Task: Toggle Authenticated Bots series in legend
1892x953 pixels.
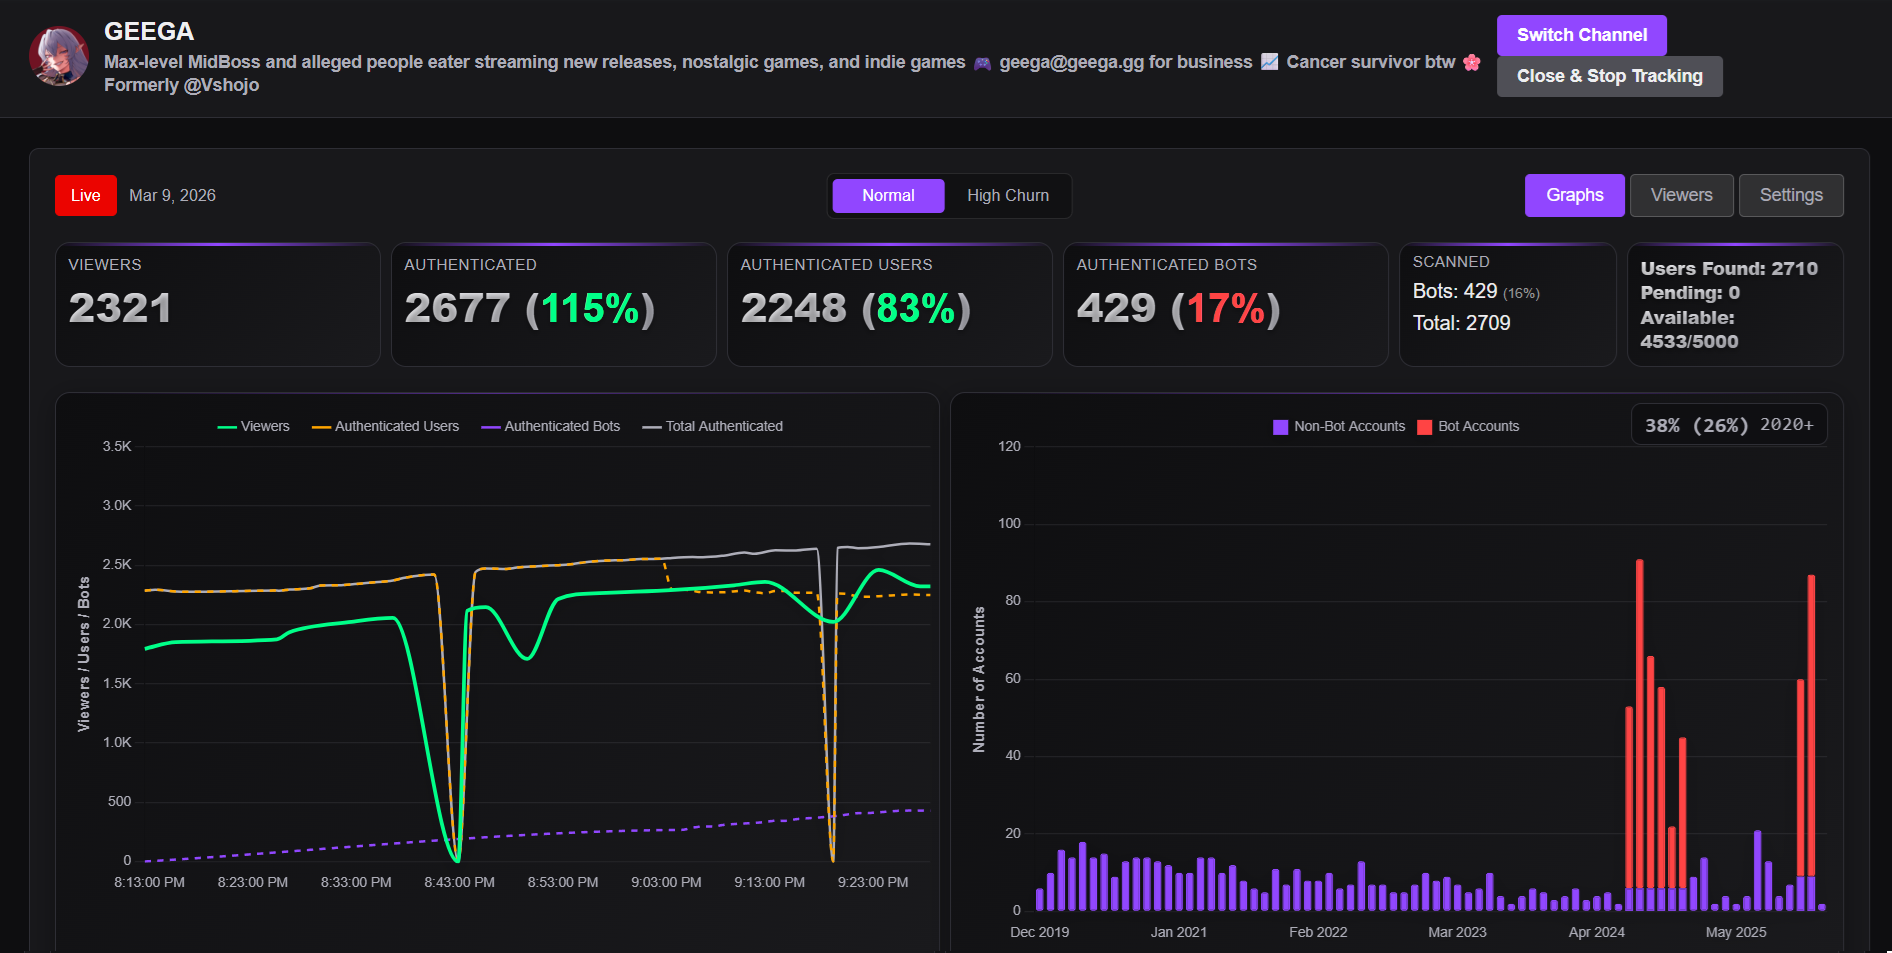Action: point(551,426)
